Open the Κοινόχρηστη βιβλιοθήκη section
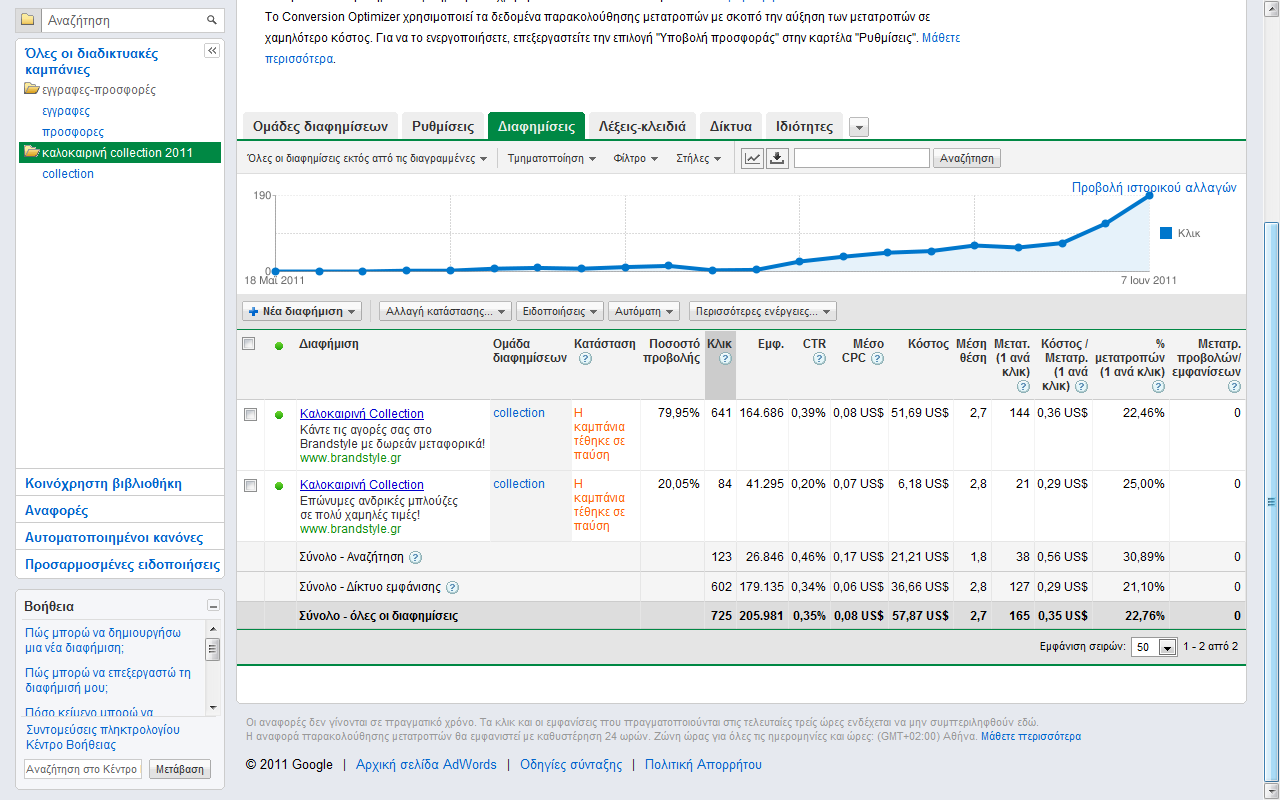Screen dimensions: 1280x800 (x=103, y=483)
